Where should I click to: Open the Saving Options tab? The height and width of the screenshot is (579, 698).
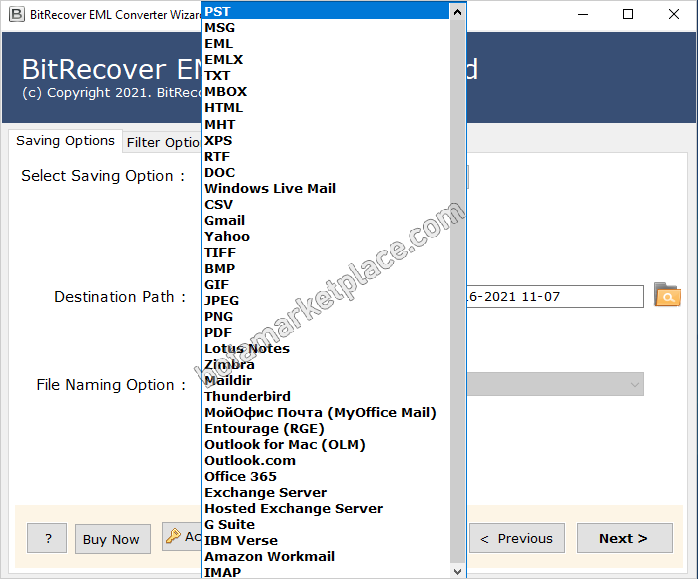[x=65, y=141]
